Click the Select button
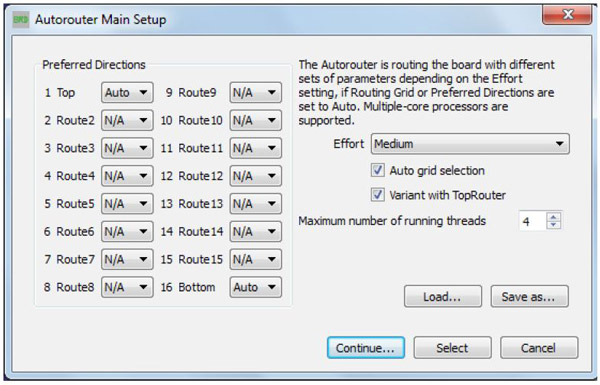 453,347
